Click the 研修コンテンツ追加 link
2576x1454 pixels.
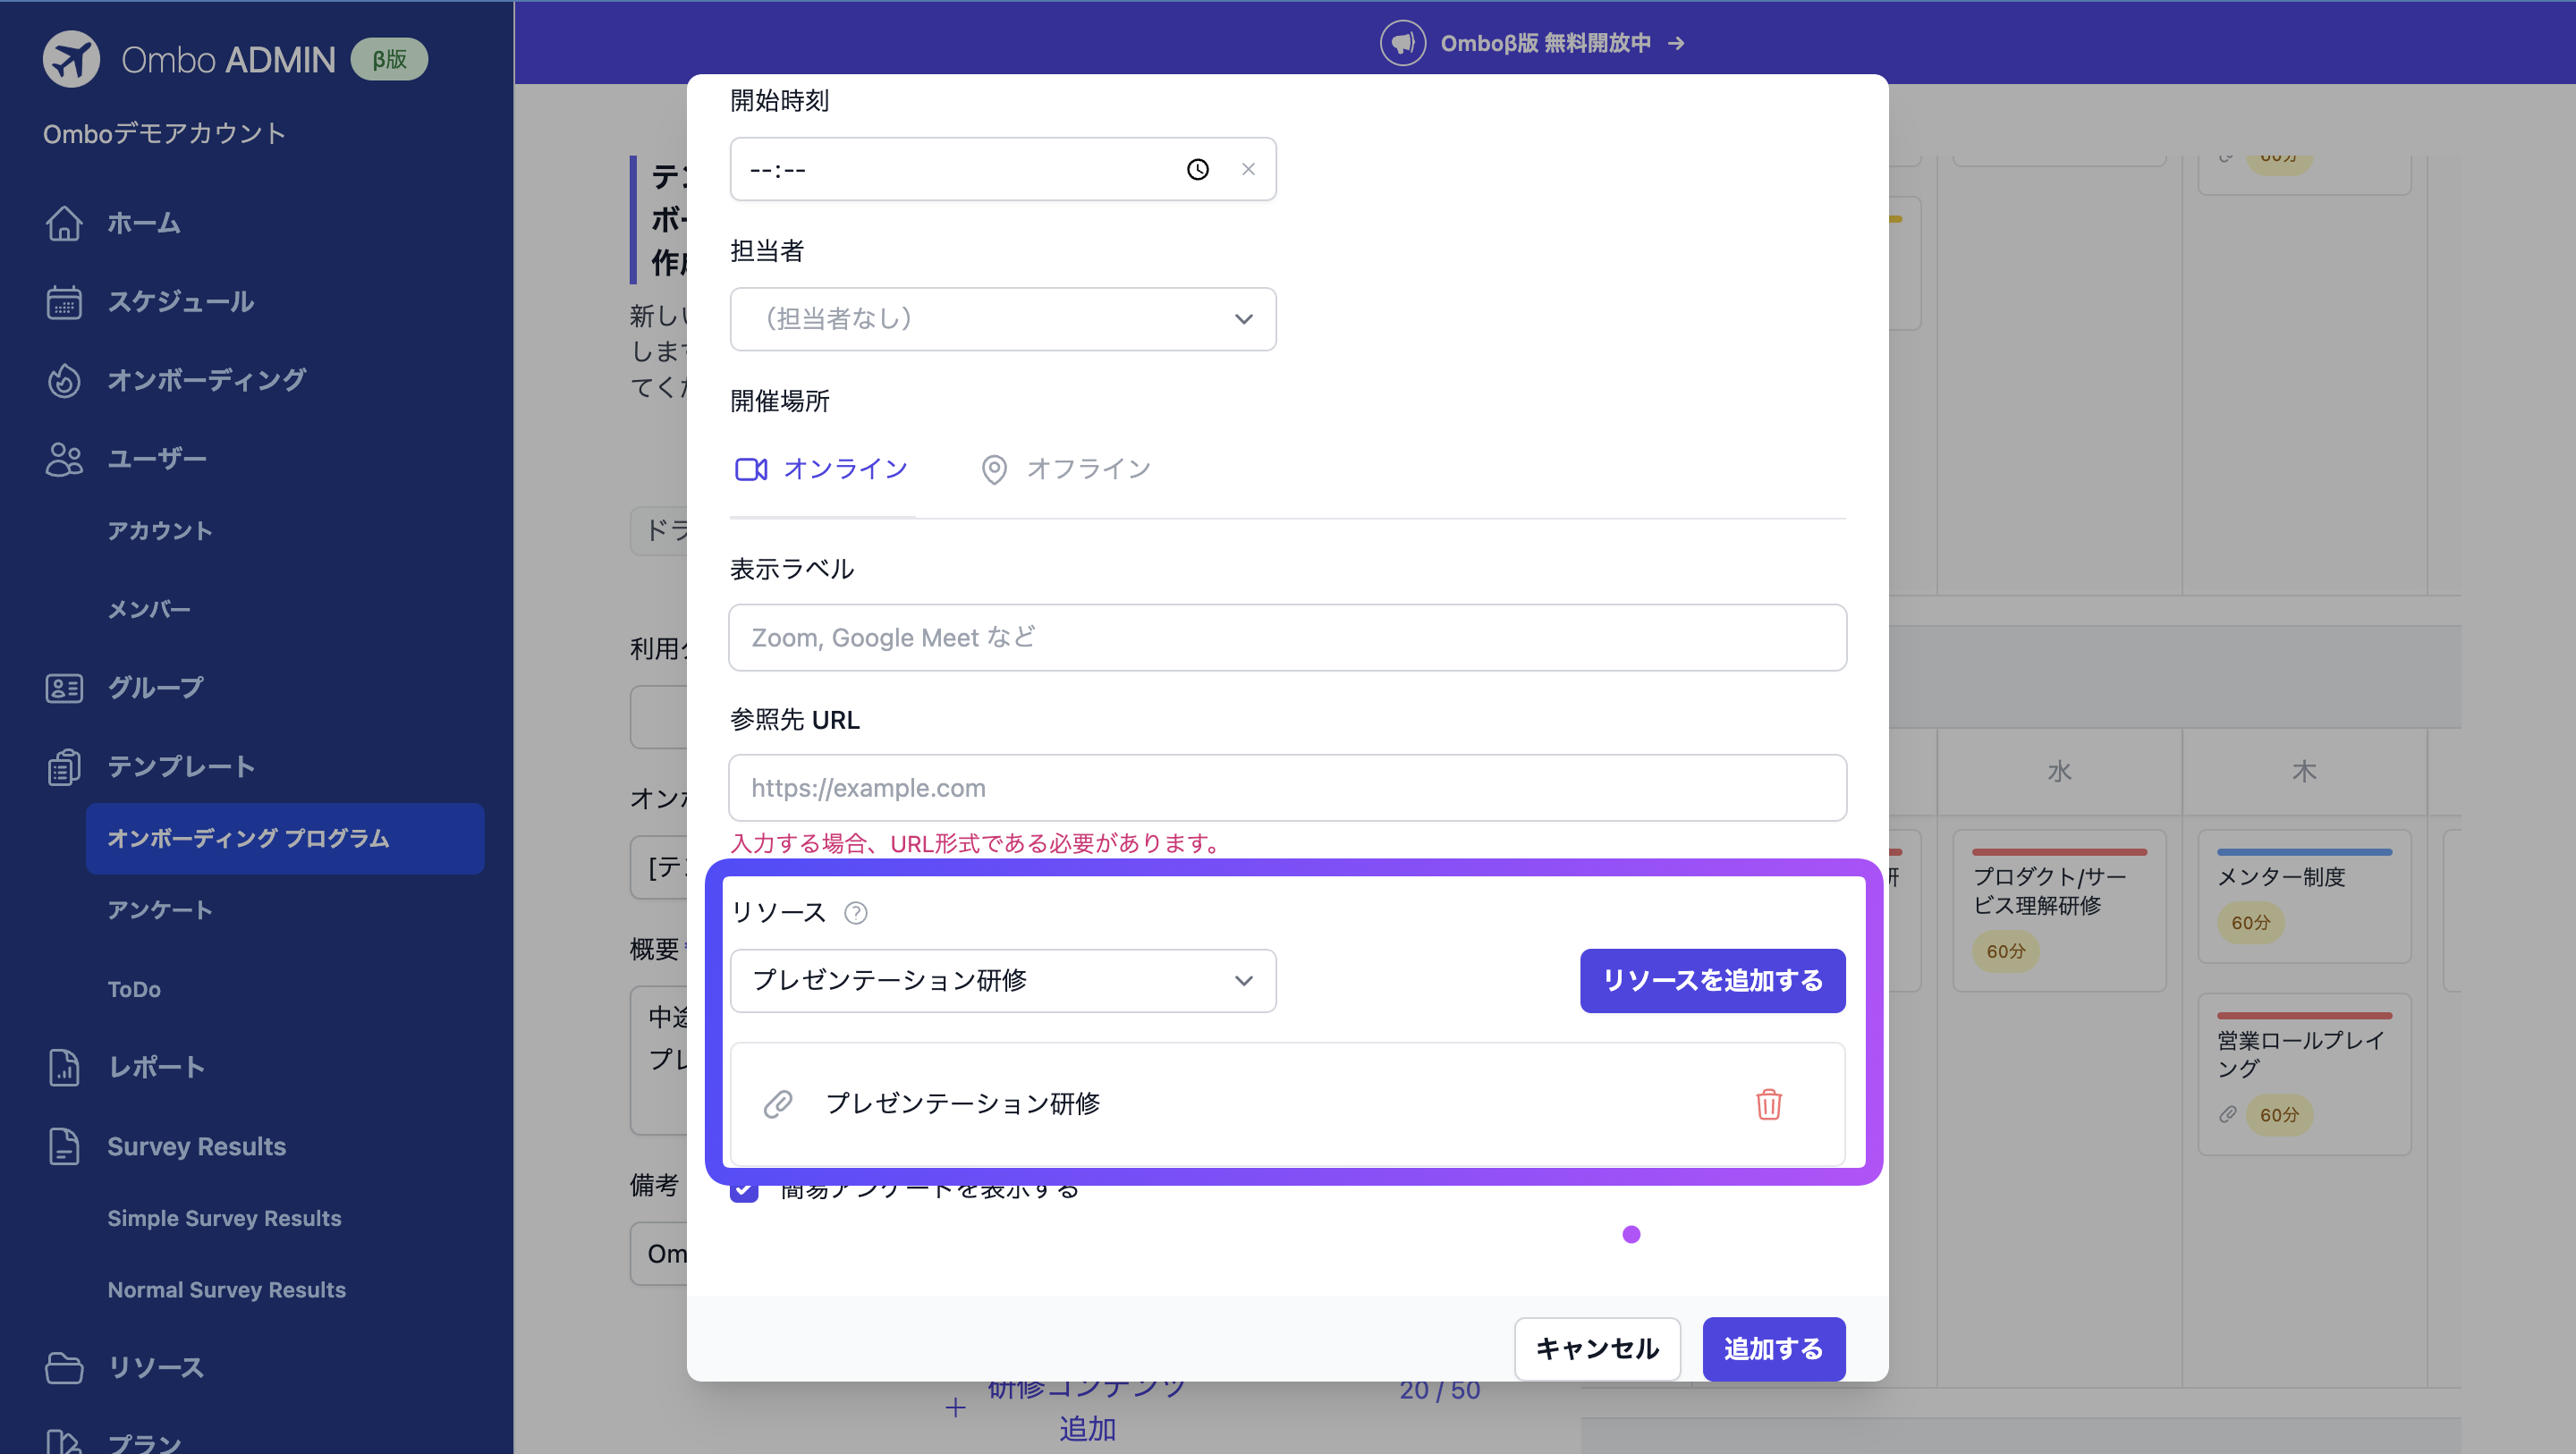(1087, 1408)
